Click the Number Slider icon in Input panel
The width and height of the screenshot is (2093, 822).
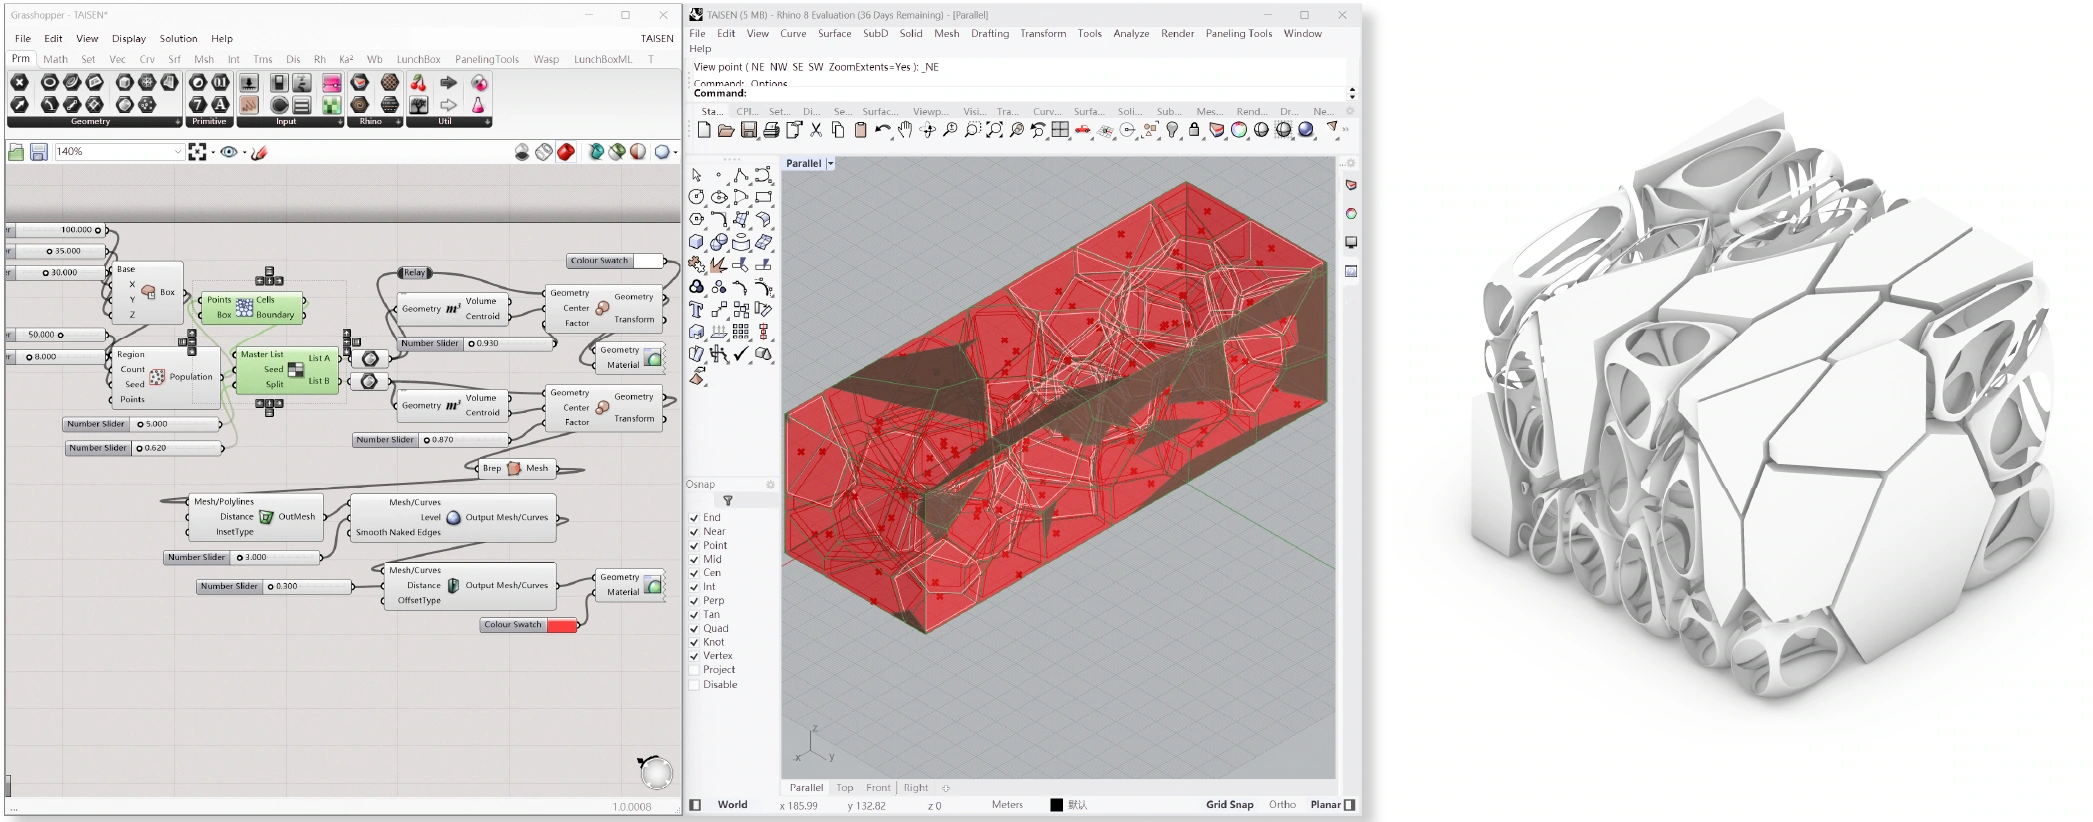pos(249,83)
